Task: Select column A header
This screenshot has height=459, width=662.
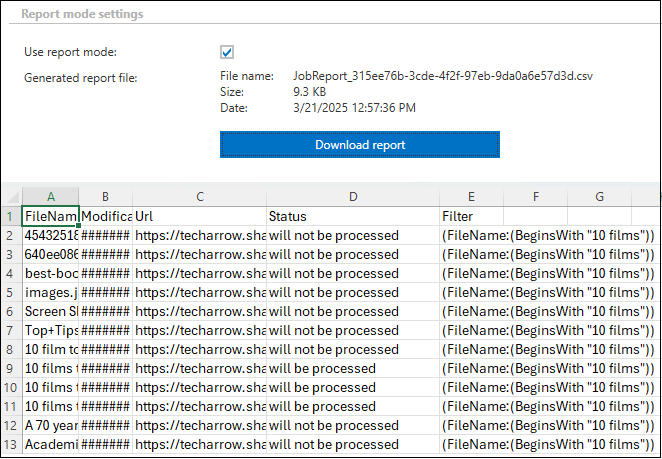Action: (x=50, y=197)
